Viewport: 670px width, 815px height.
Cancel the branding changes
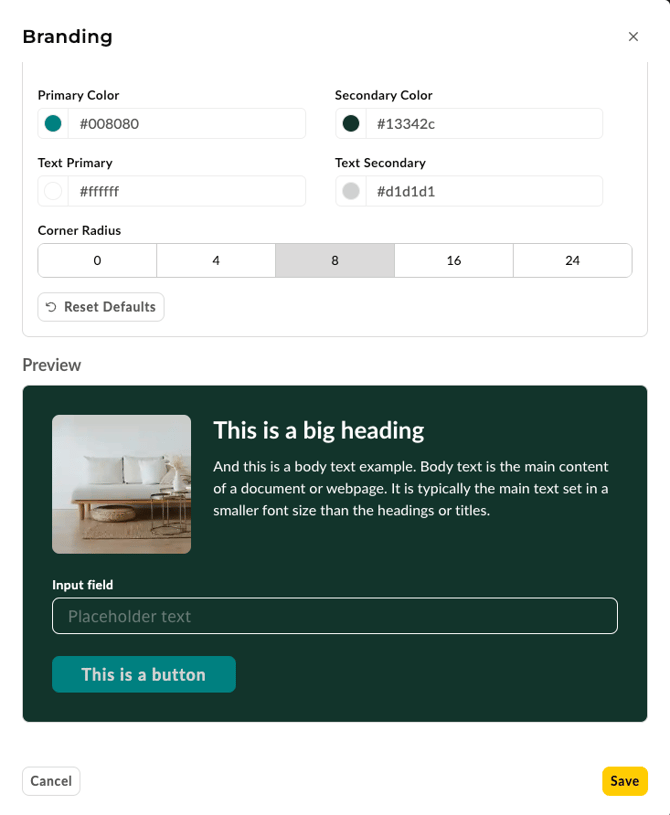pyautogui.click(x=51, y=781)
